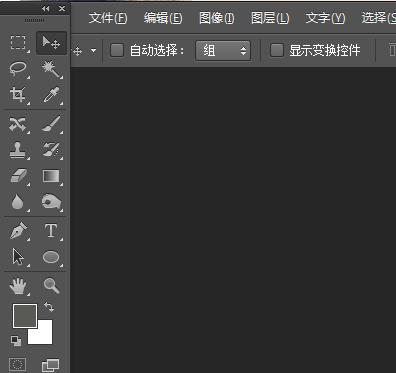This screenshot has height=373, width=396.
Task: Open the 图层(L) menu
Action: (x=270, y=18)
